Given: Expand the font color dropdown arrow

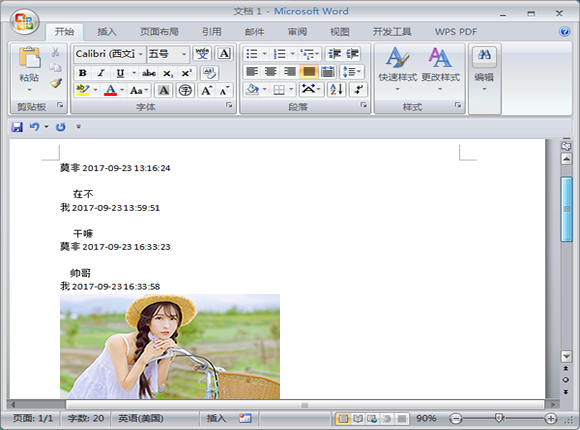Looking at the screenshot, I should pos(122,90).
